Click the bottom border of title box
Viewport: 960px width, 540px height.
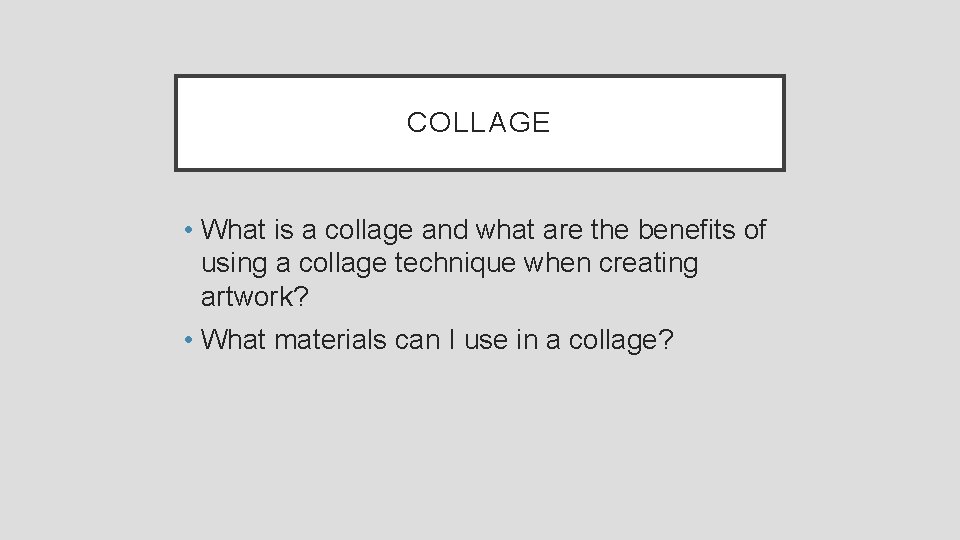pos(480,169)
